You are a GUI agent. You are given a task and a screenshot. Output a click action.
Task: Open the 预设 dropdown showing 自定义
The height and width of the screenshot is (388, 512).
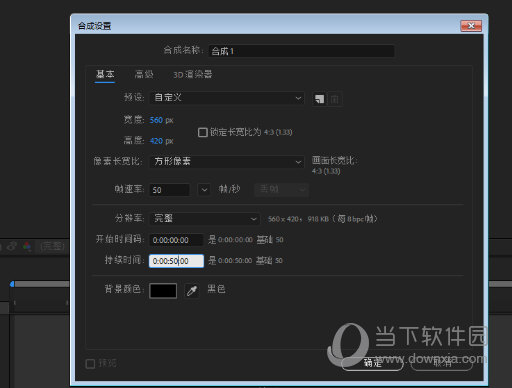click(x=227, y=98)
